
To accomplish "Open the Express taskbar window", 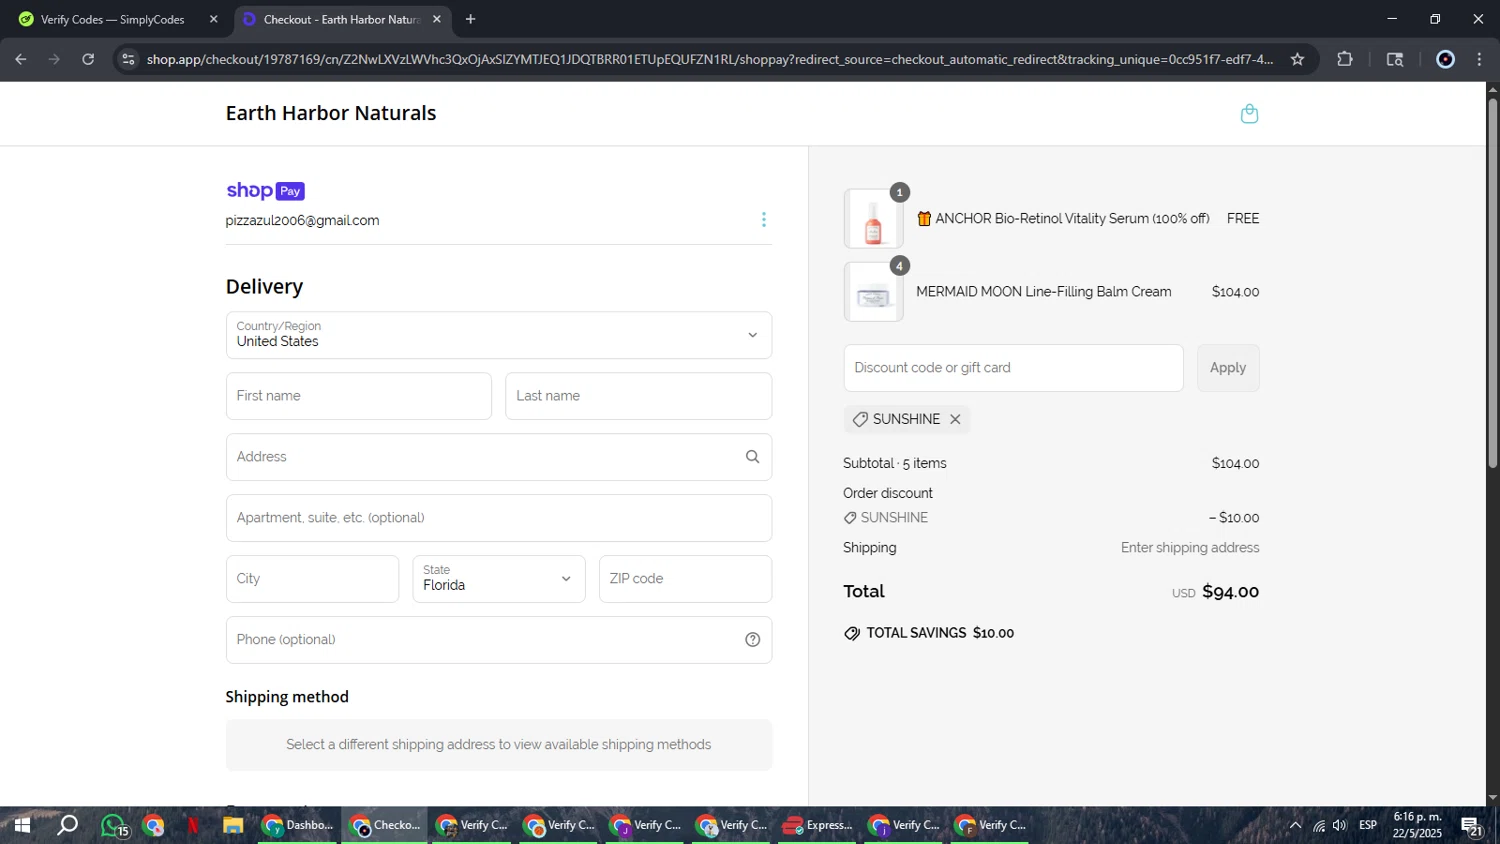I will (x=818, y=826).
